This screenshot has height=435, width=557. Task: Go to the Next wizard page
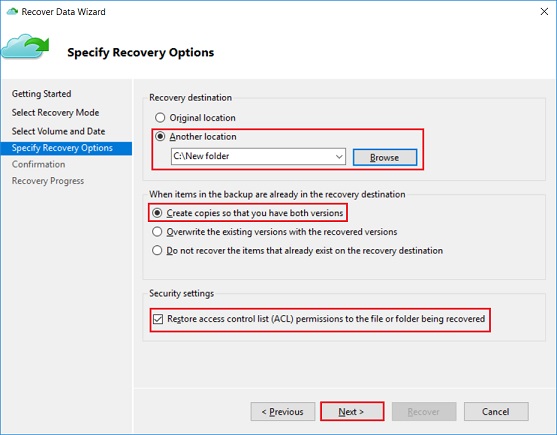click(352, 412)
